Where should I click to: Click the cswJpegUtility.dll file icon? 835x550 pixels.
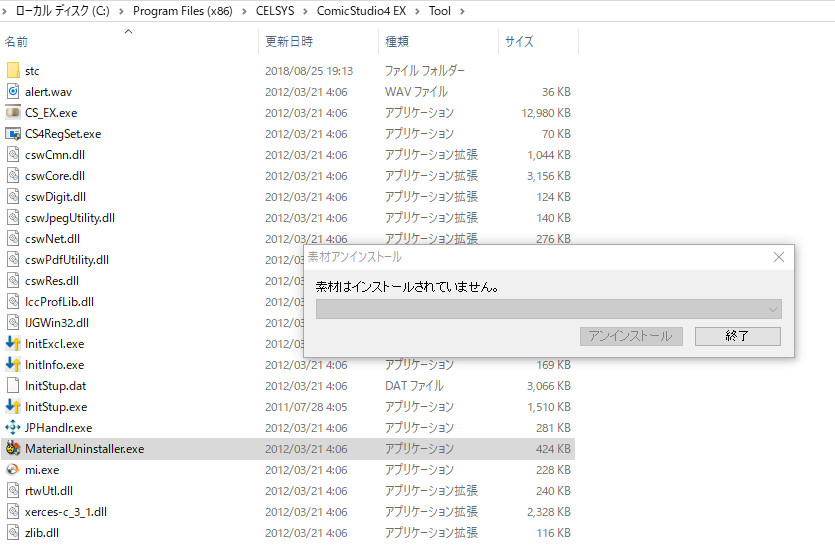[13, 217]
